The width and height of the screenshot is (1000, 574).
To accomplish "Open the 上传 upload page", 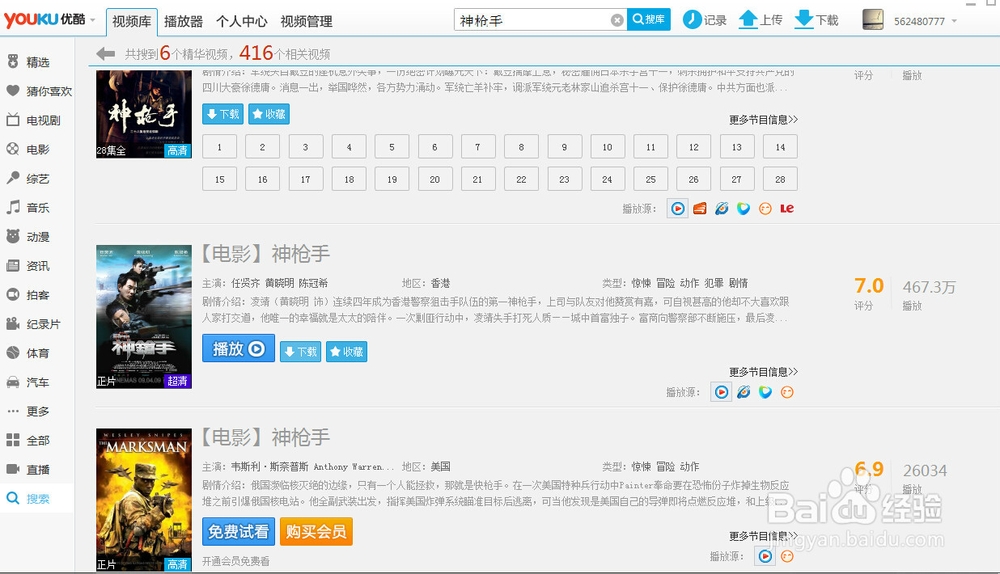I will [760, 20].
